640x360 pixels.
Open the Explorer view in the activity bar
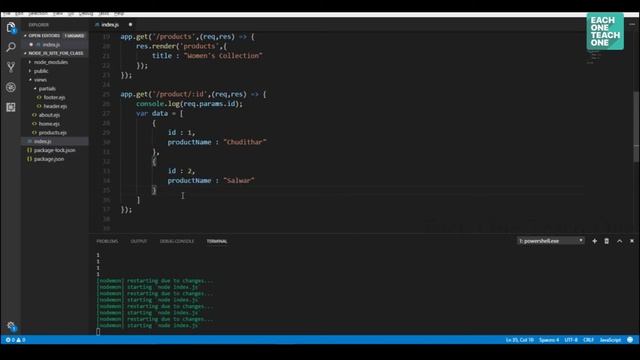(x=11, y=27)
